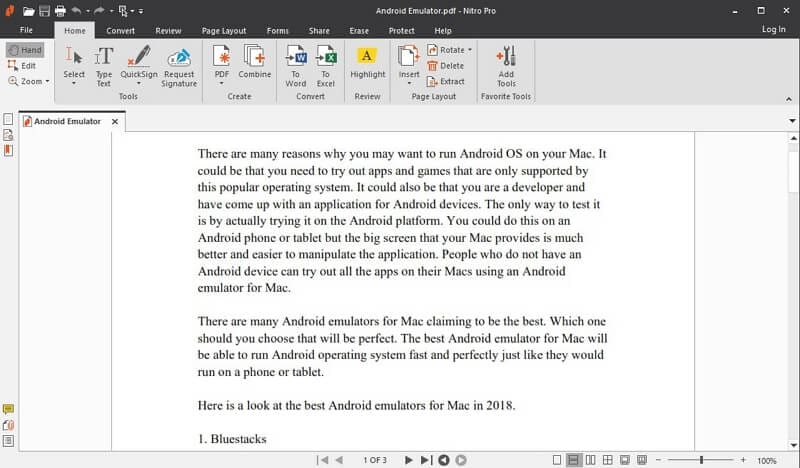
Task: Collapse the ribbon with the chevron
Action: coord(789,99)
